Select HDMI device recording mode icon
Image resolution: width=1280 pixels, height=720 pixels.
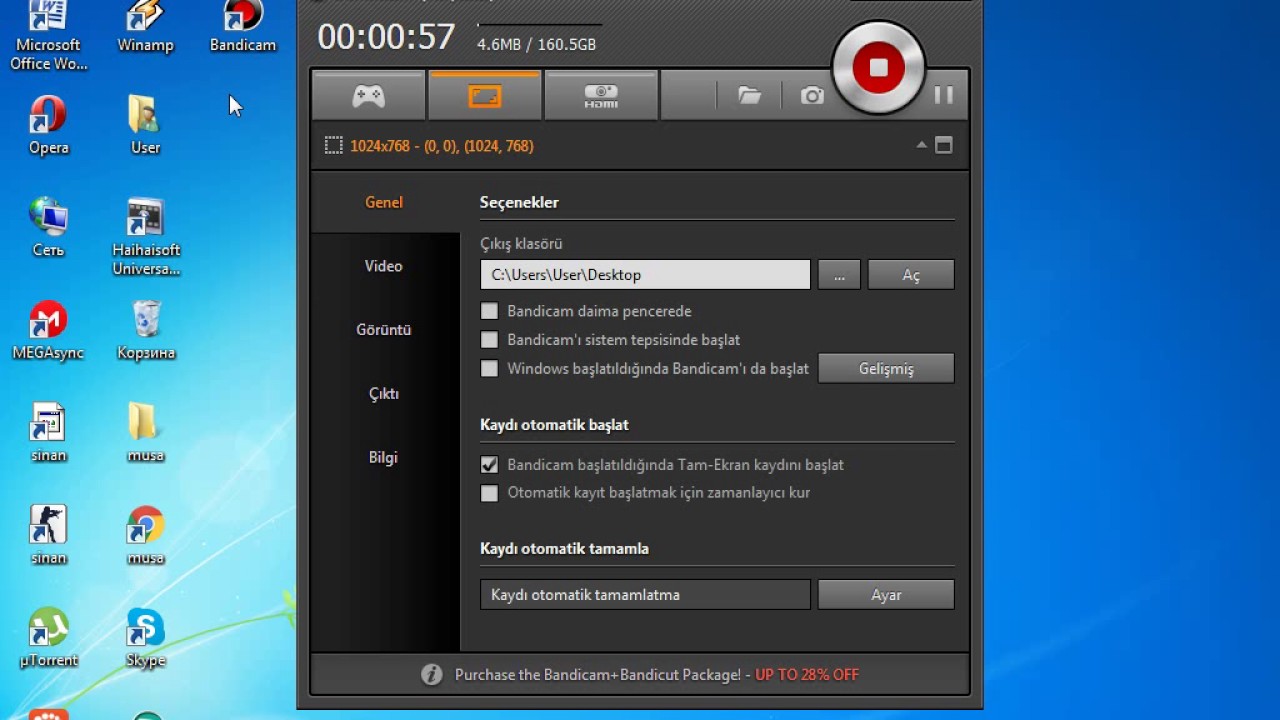point(601,96)
